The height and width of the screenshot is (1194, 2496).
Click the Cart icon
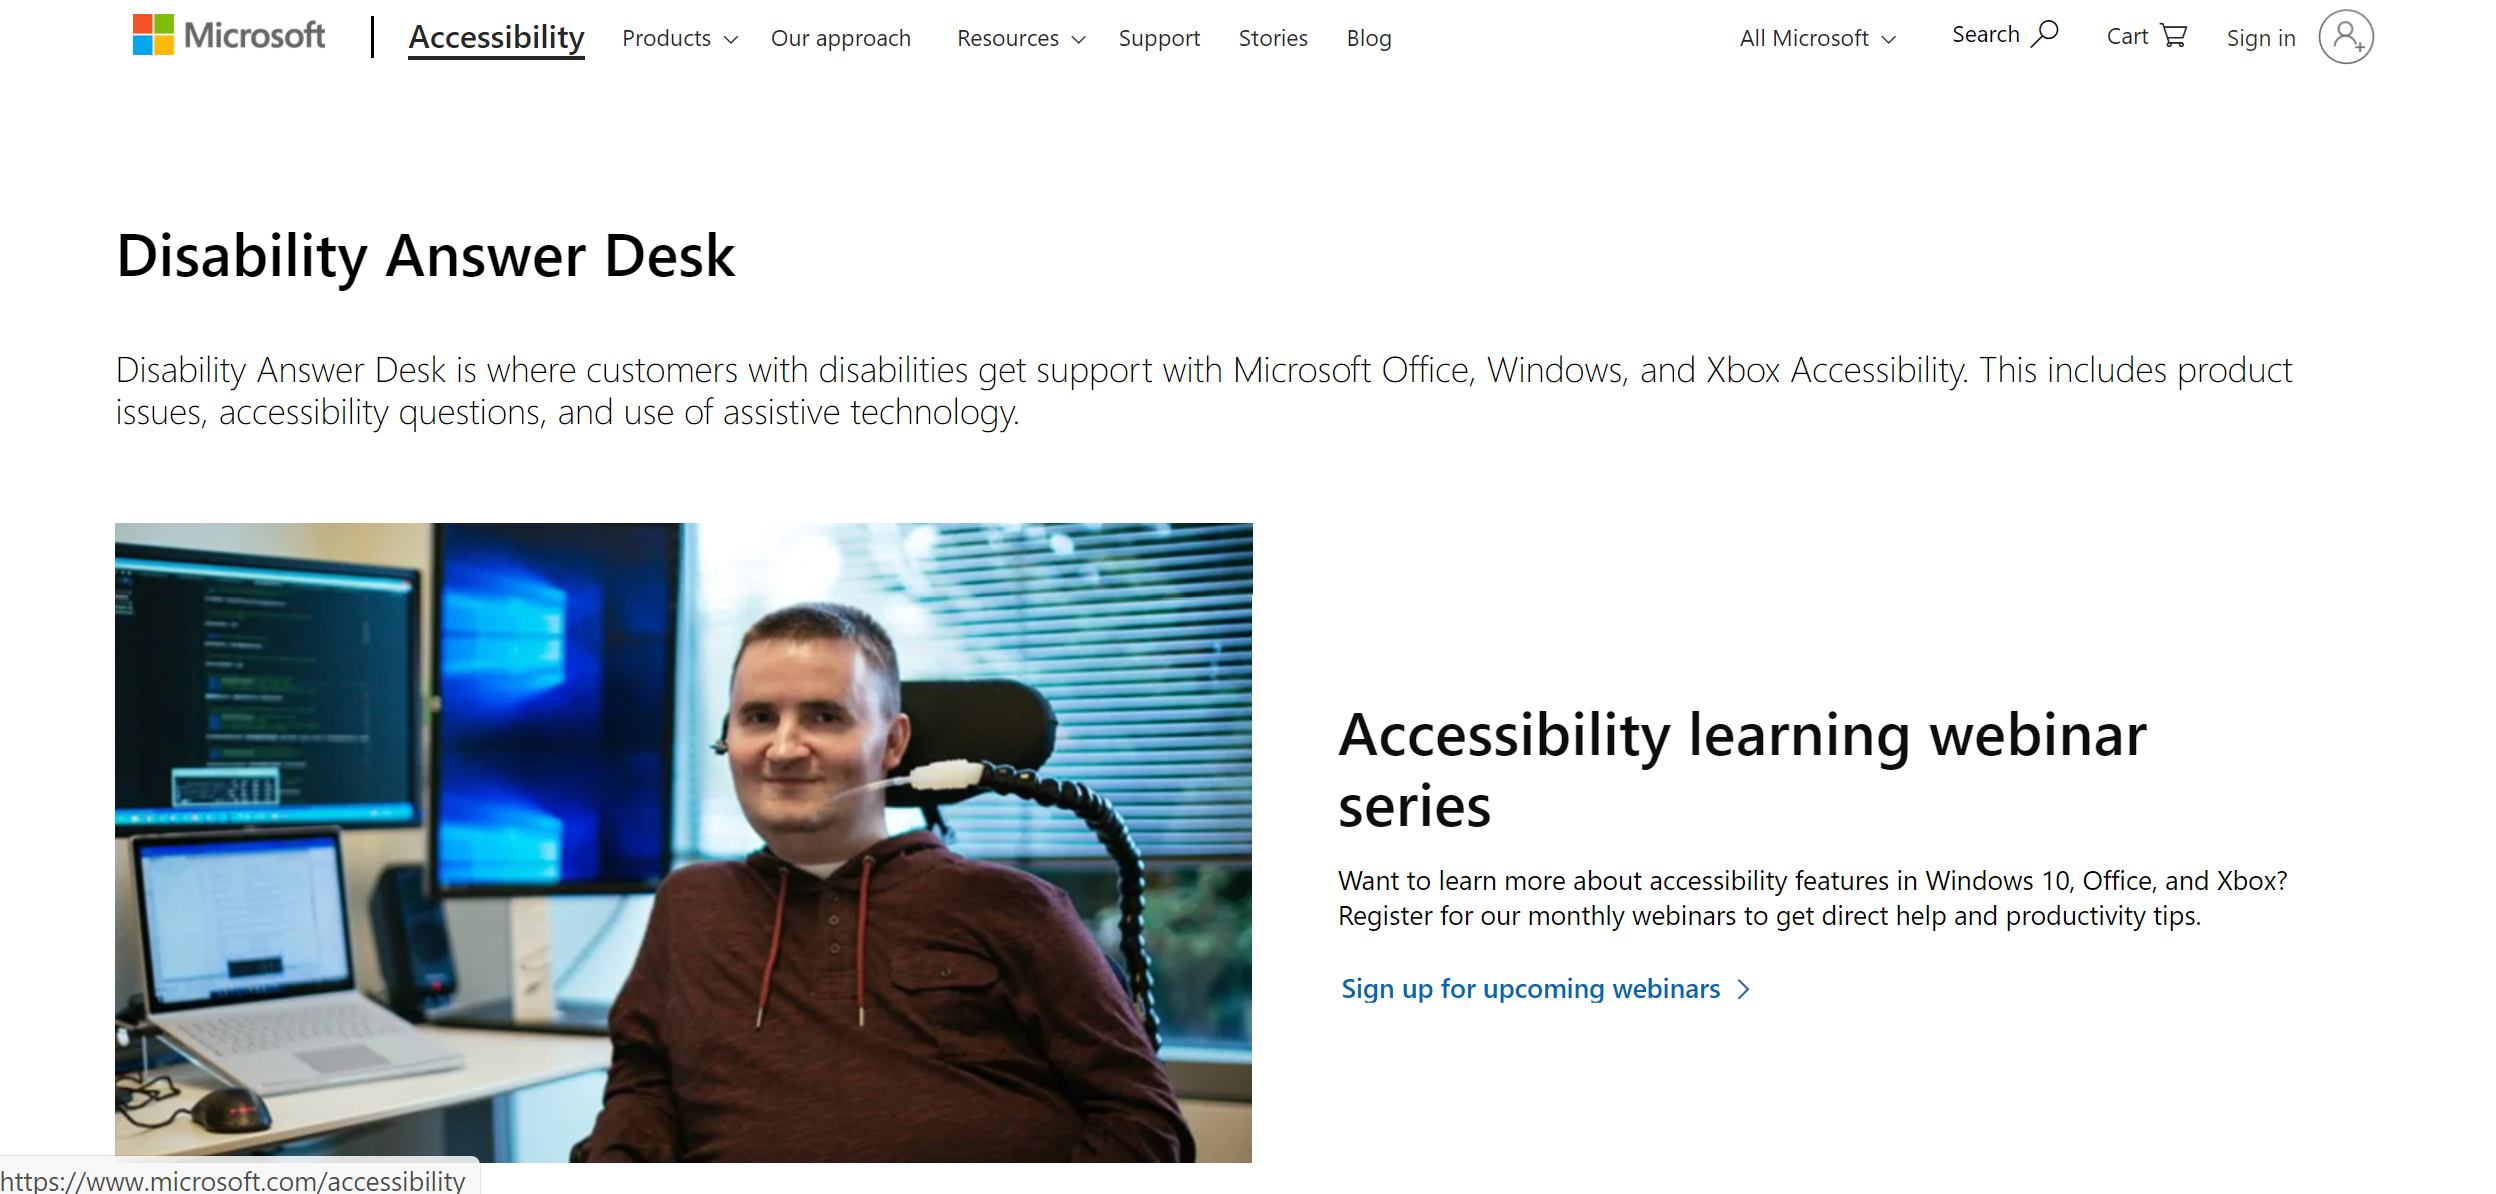pos(2174,35)
